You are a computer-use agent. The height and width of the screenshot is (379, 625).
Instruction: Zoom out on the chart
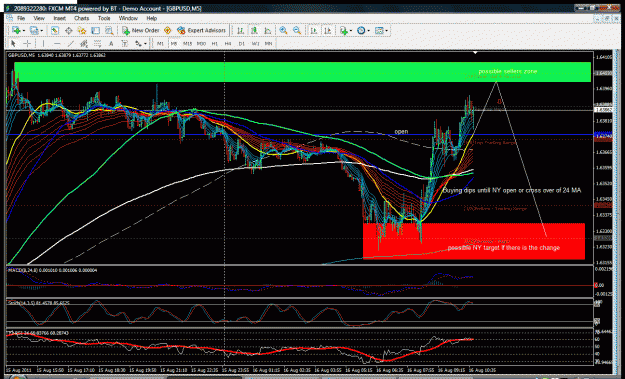click(297, 31)
